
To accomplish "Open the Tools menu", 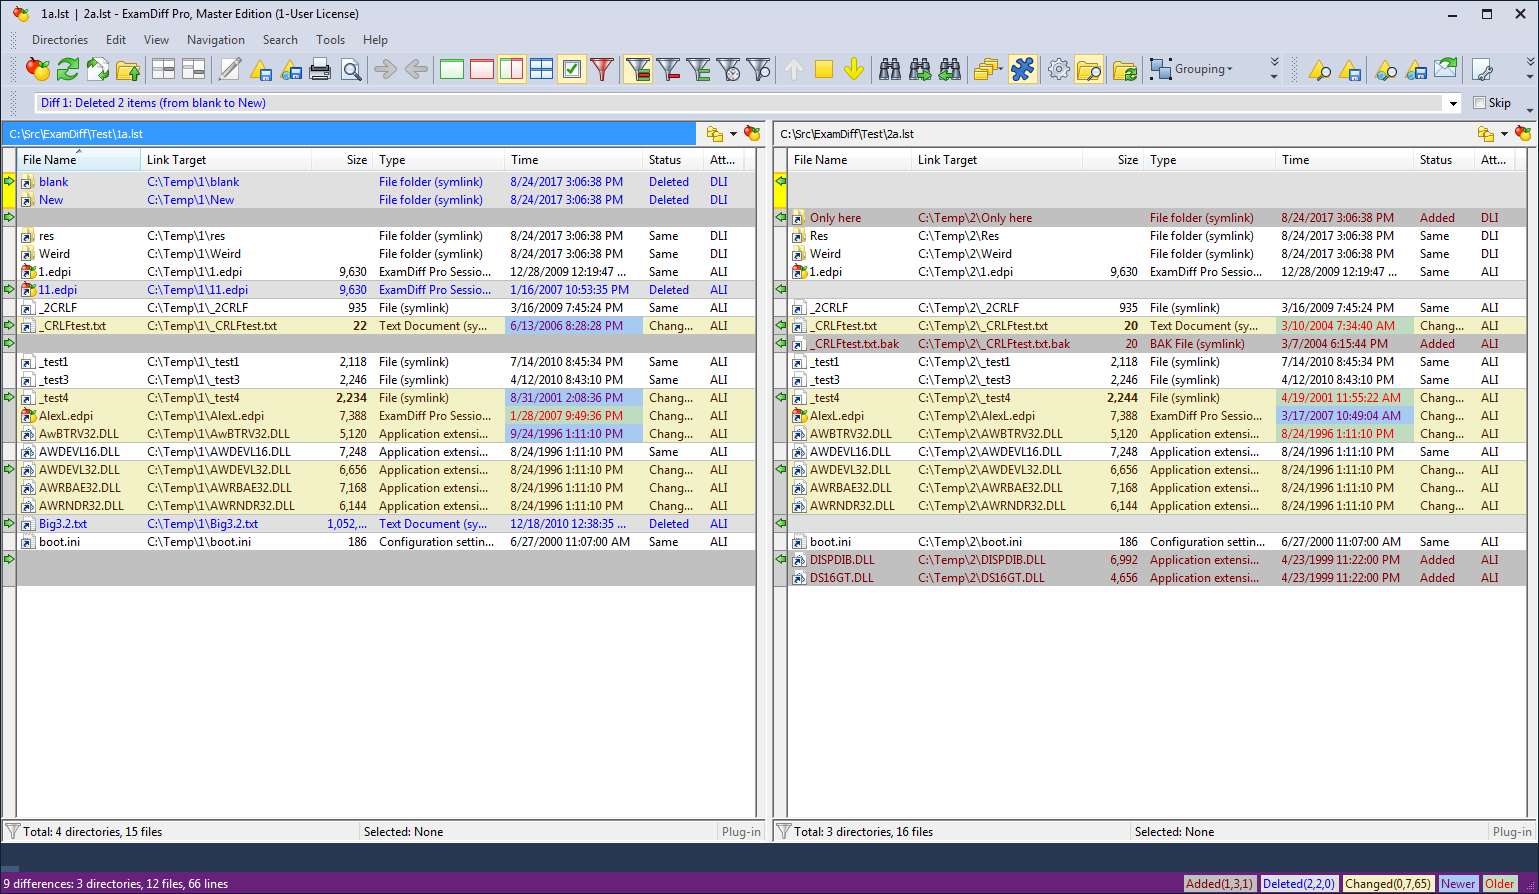I will pos(330,40).
